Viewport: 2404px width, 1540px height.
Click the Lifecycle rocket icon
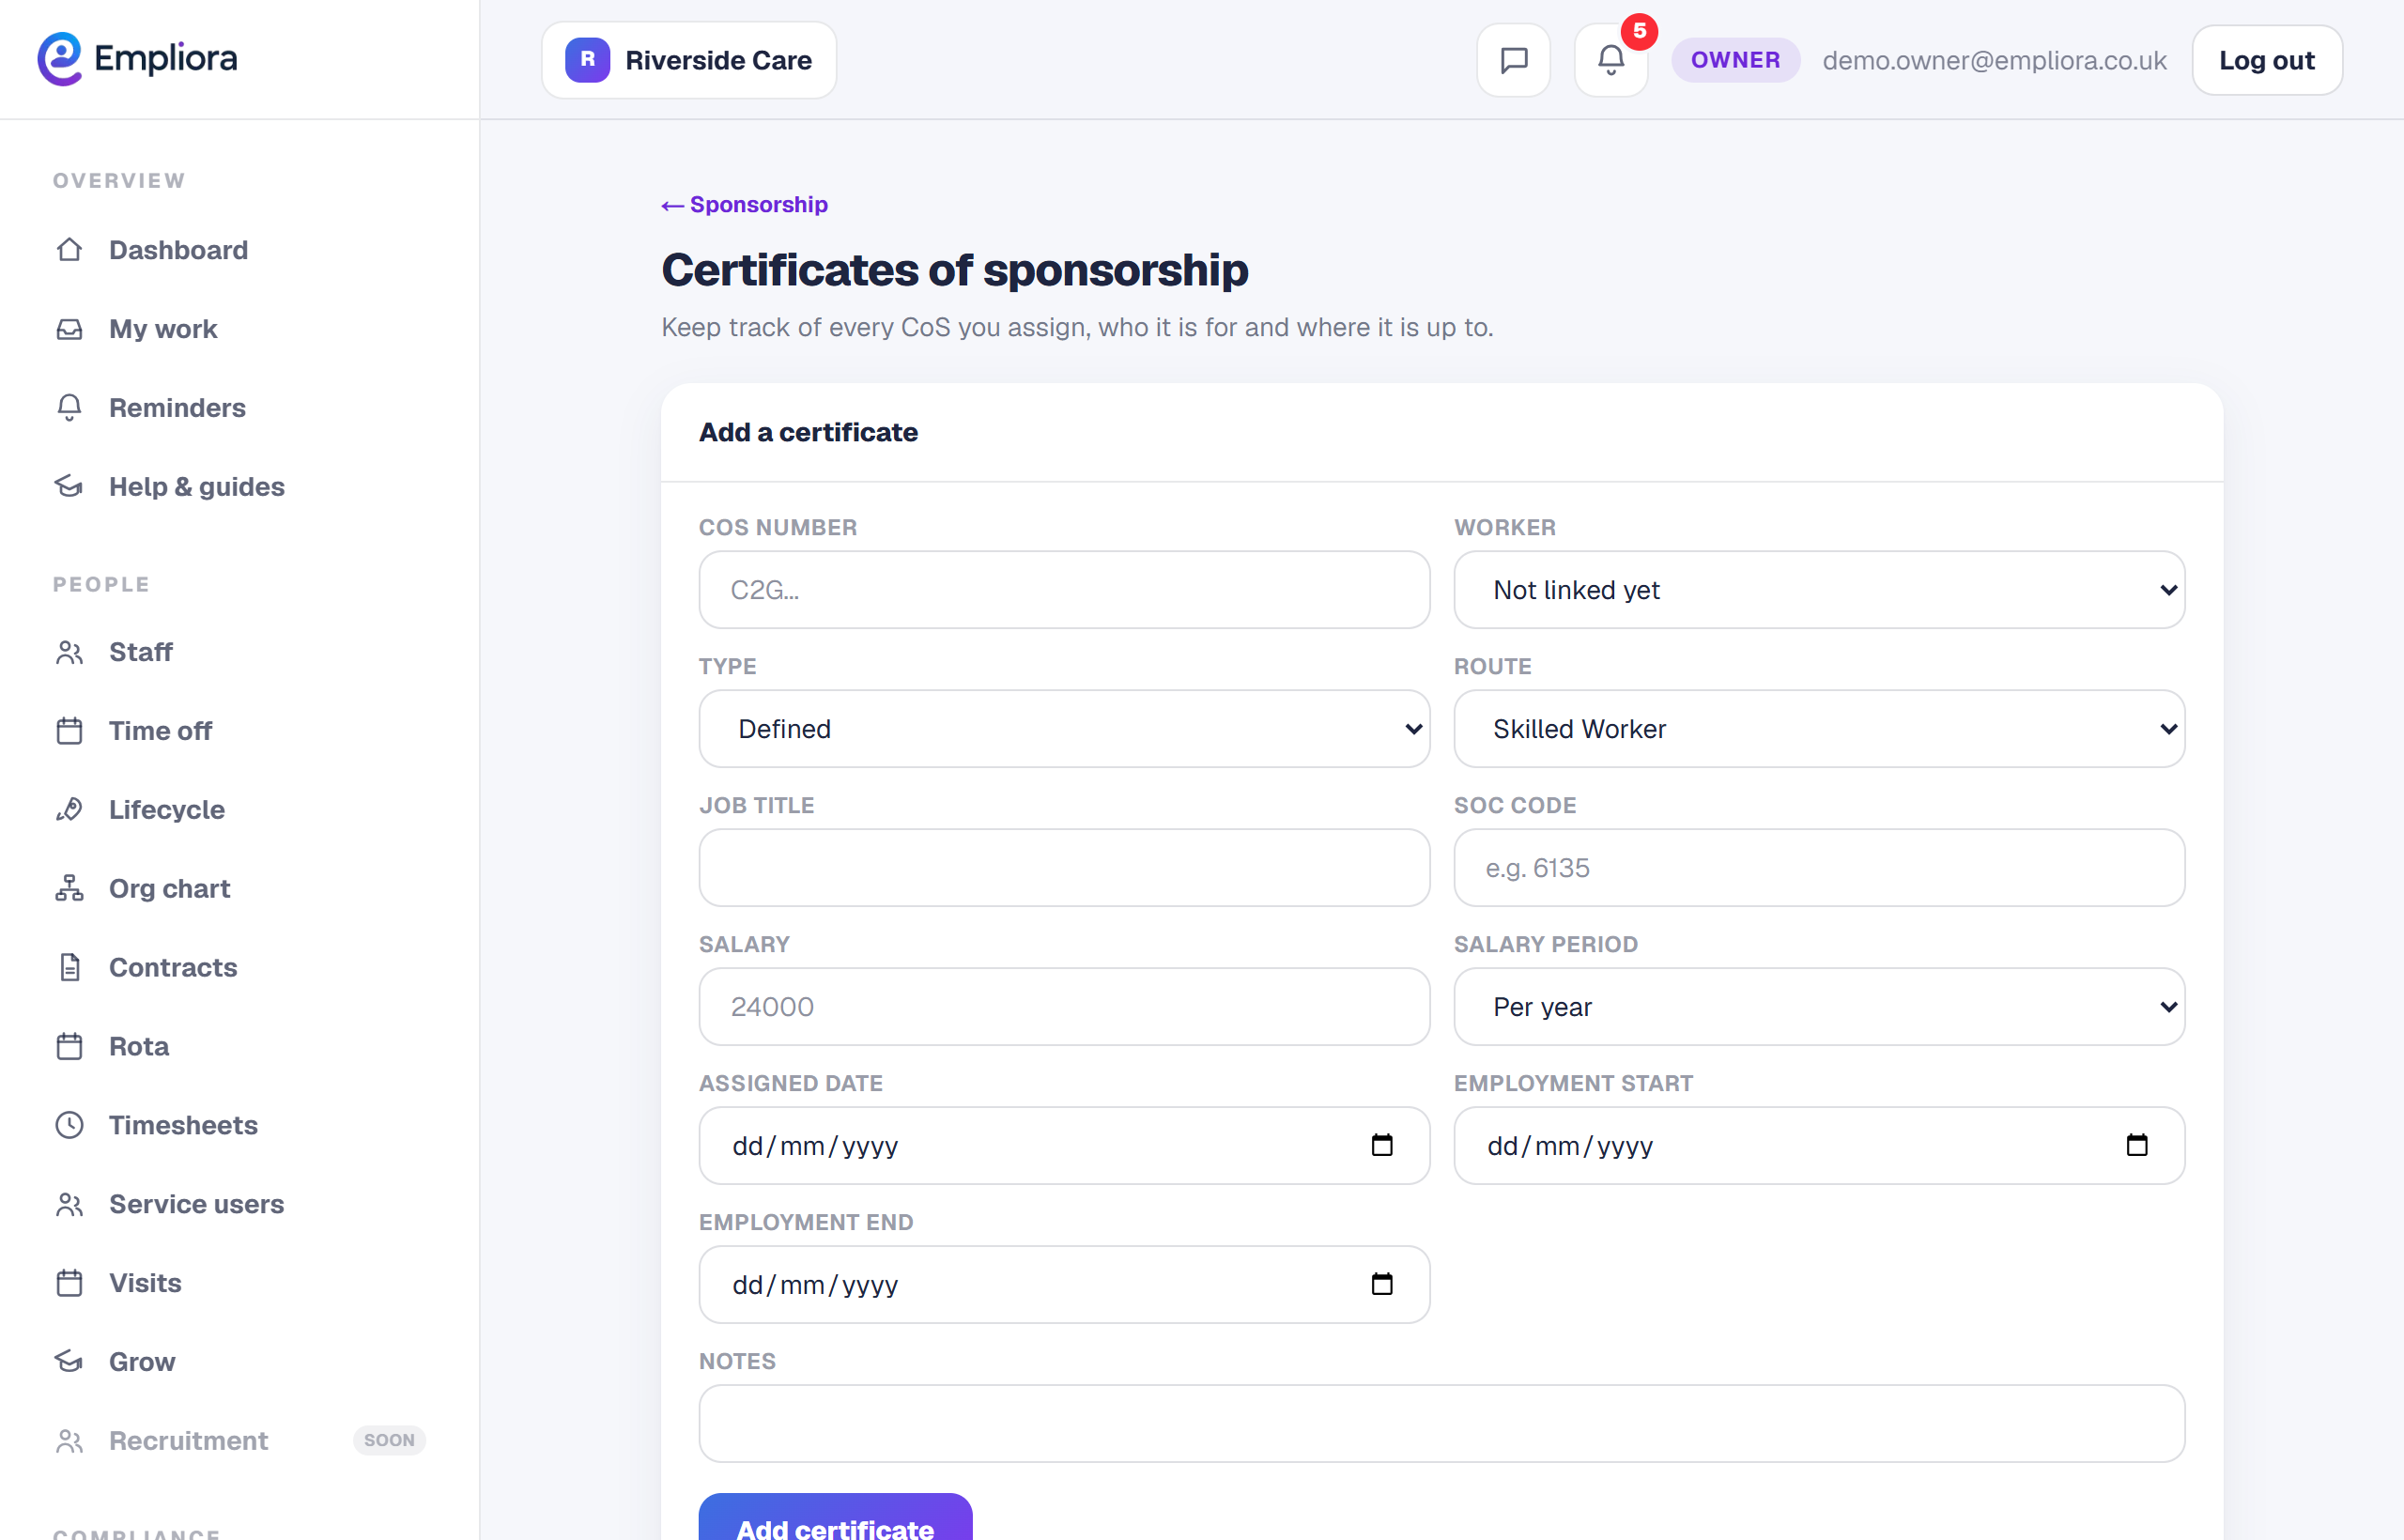pos(69,809)
